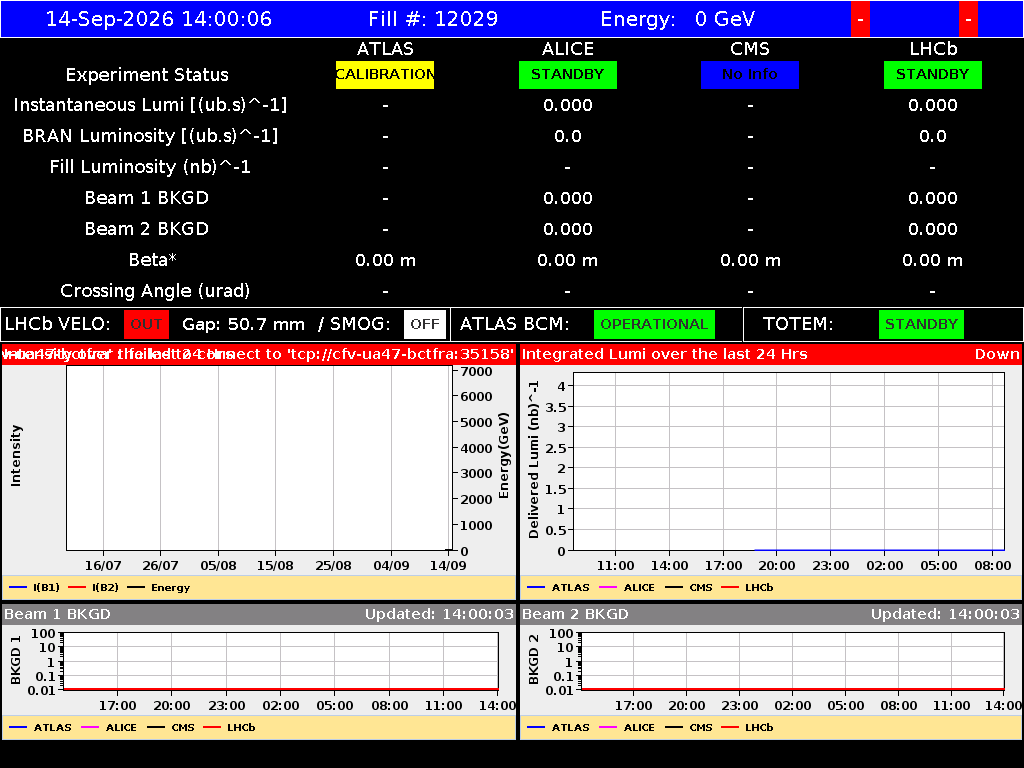Click the Beam 1 BKGD label in the table
The height and width of the screenshot is (768, 1024).
[x=147, y=198]
